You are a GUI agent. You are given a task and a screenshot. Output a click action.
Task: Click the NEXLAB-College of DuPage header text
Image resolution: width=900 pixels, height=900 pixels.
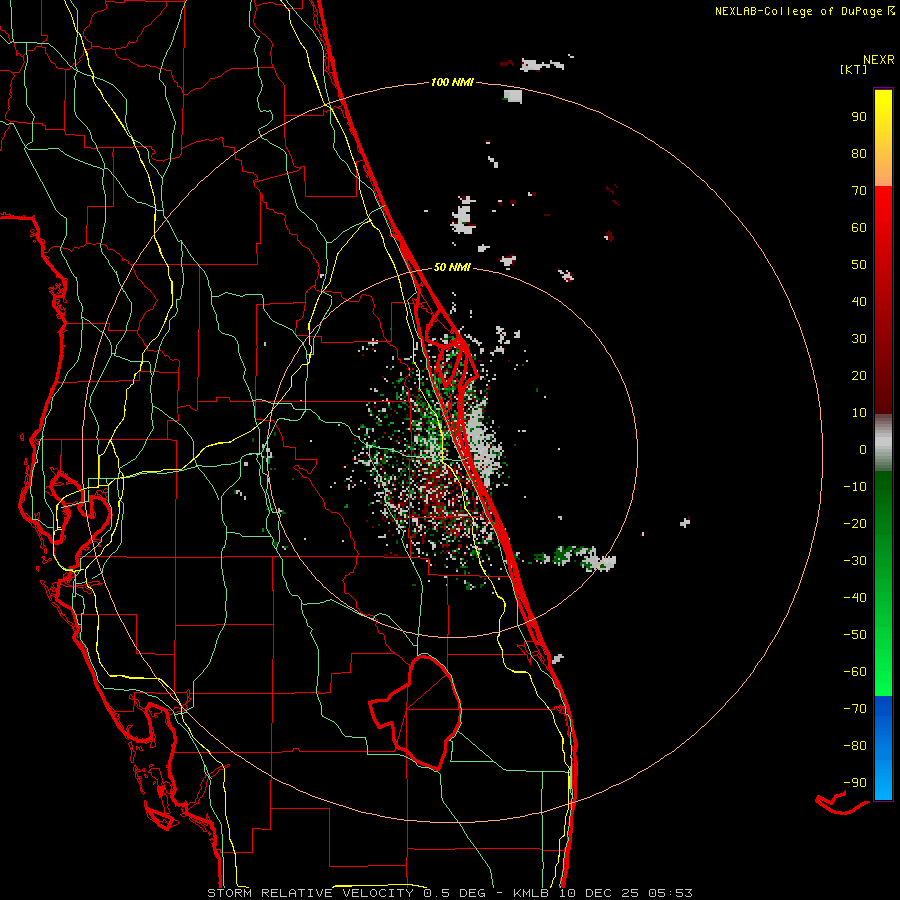pyautogui.click(x=804, y=11)
